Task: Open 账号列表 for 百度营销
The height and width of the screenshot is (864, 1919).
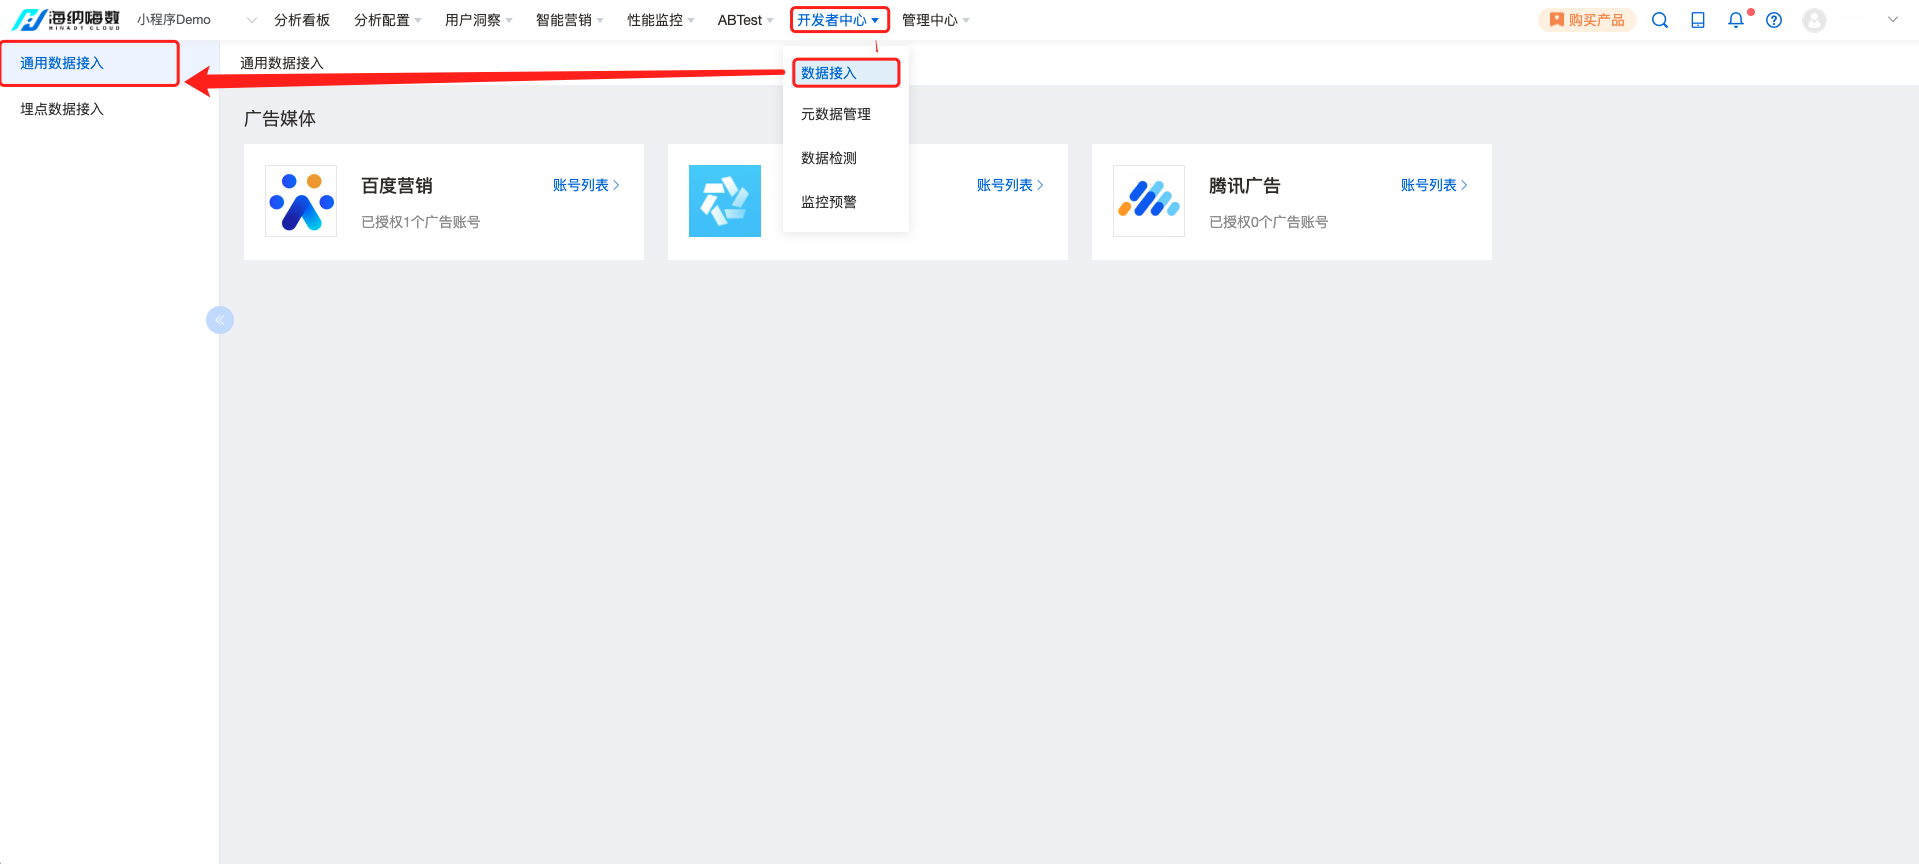Action: pos(586,185)
